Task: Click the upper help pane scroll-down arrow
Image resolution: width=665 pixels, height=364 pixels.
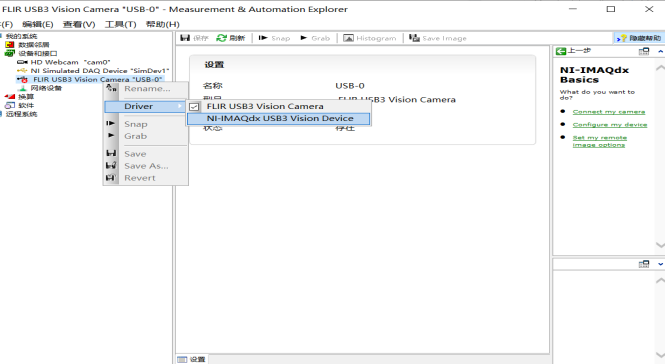Action: [660, 245]
